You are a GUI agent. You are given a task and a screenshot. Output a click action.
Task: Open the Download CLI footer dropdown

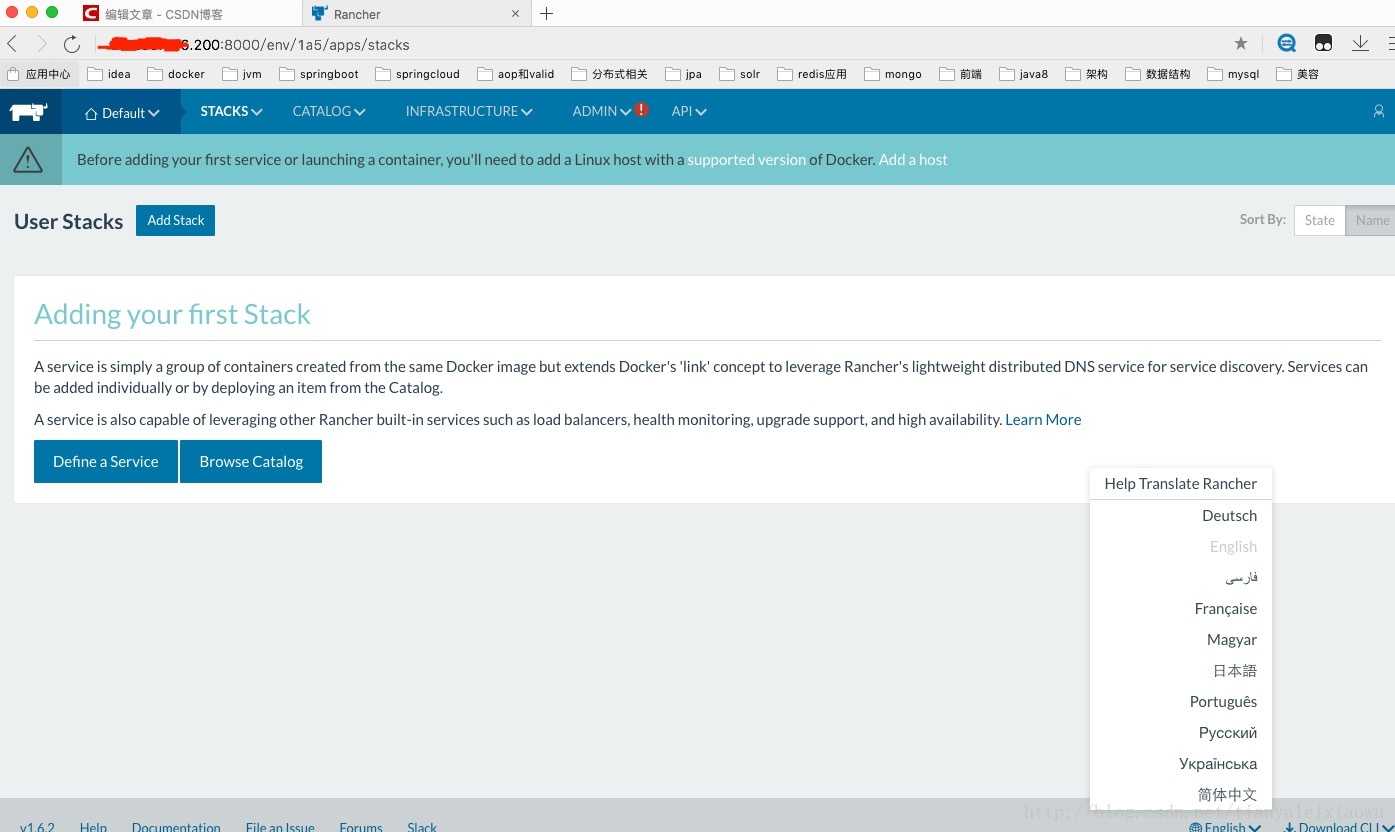1338,826
